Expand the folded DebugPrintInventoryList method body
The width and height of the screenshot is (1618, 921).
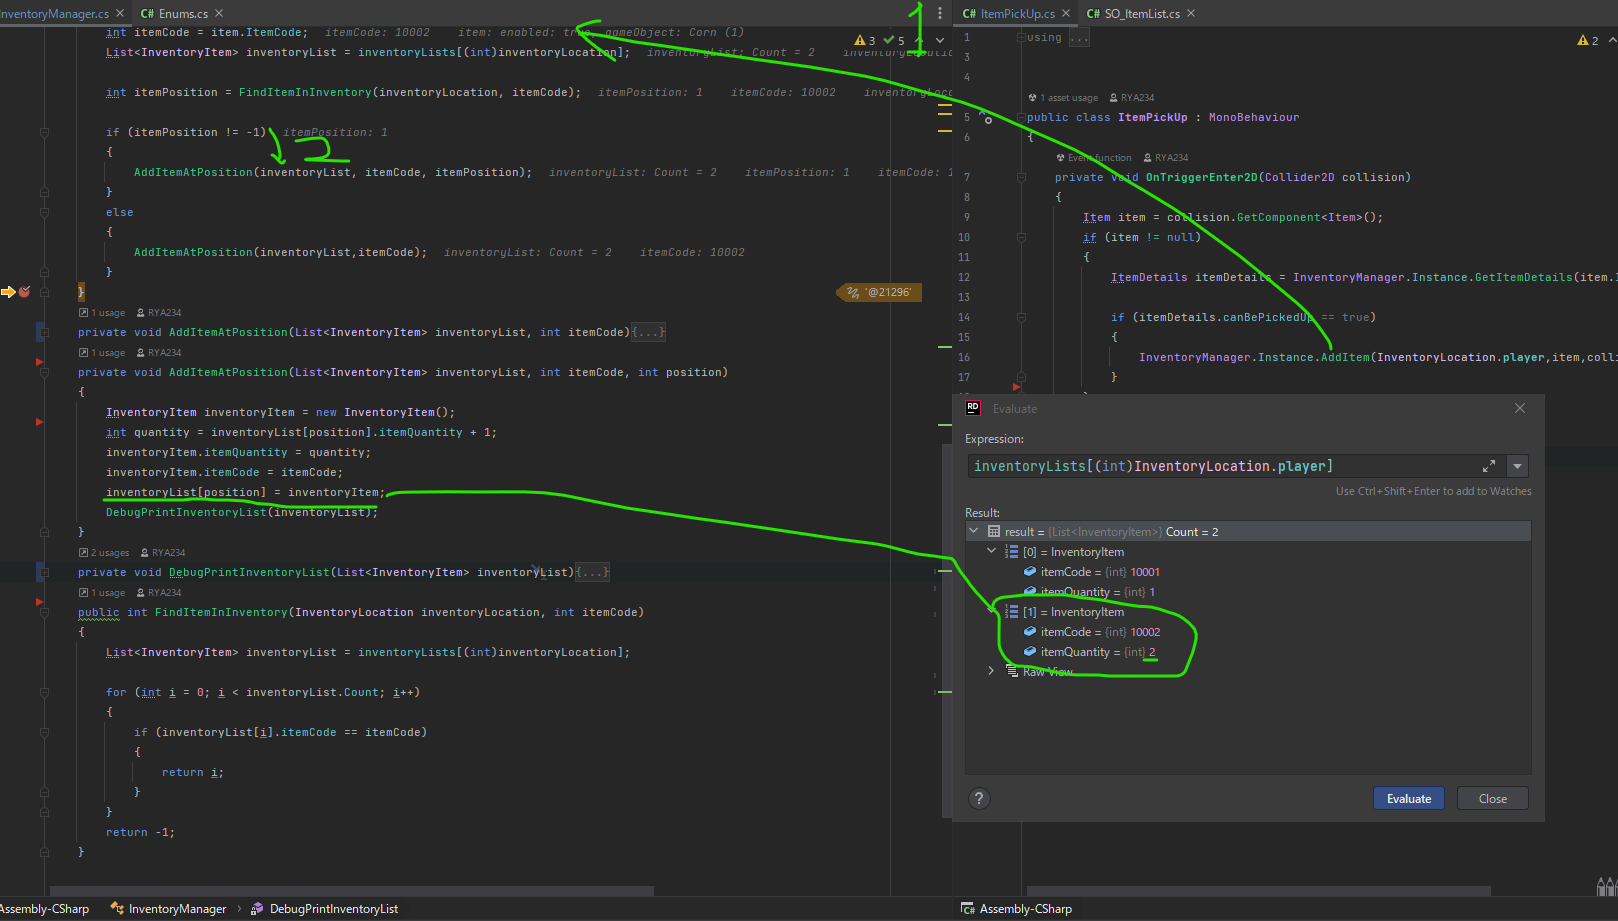(592, 572)
